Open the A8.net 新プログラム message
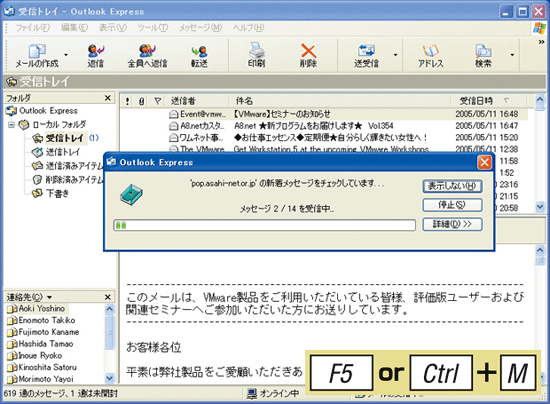 point(324,126)
